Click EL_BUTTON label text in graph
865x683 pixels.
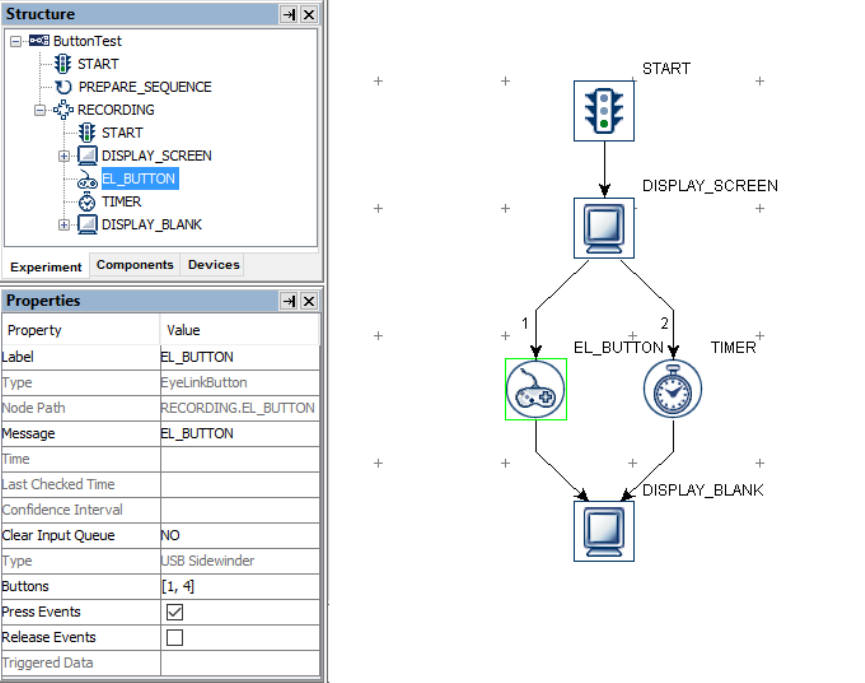pos(618,348)
